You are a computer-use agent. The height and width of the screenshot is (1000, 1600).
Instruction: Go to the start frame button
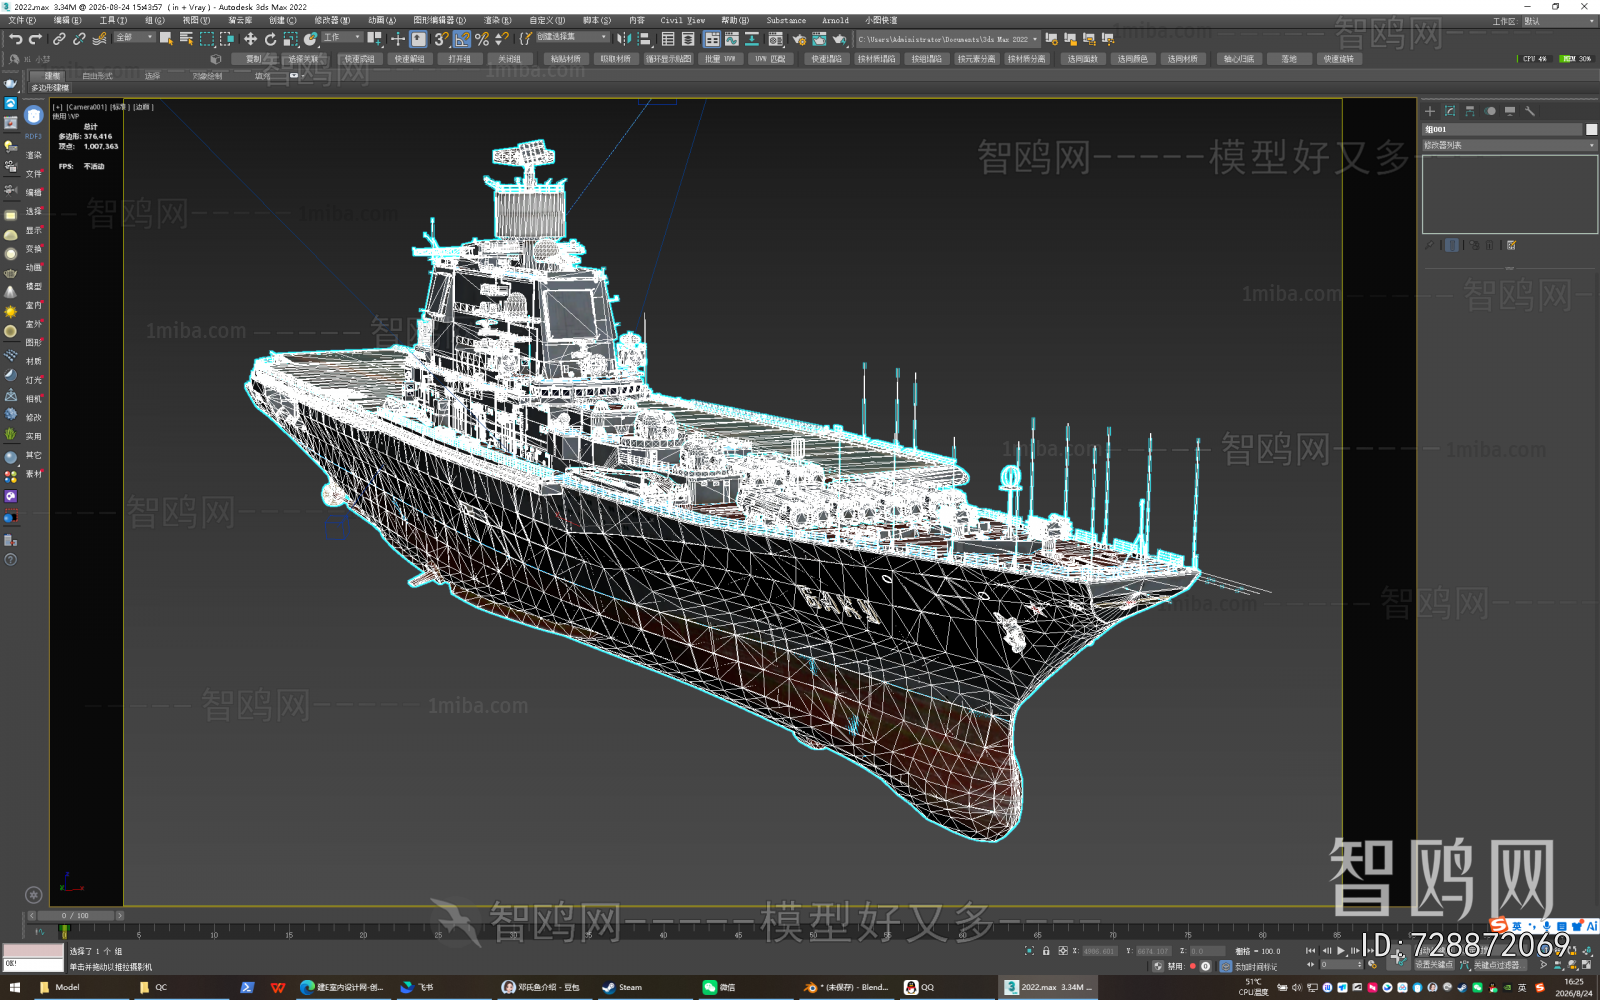(x=1310, y=951)
